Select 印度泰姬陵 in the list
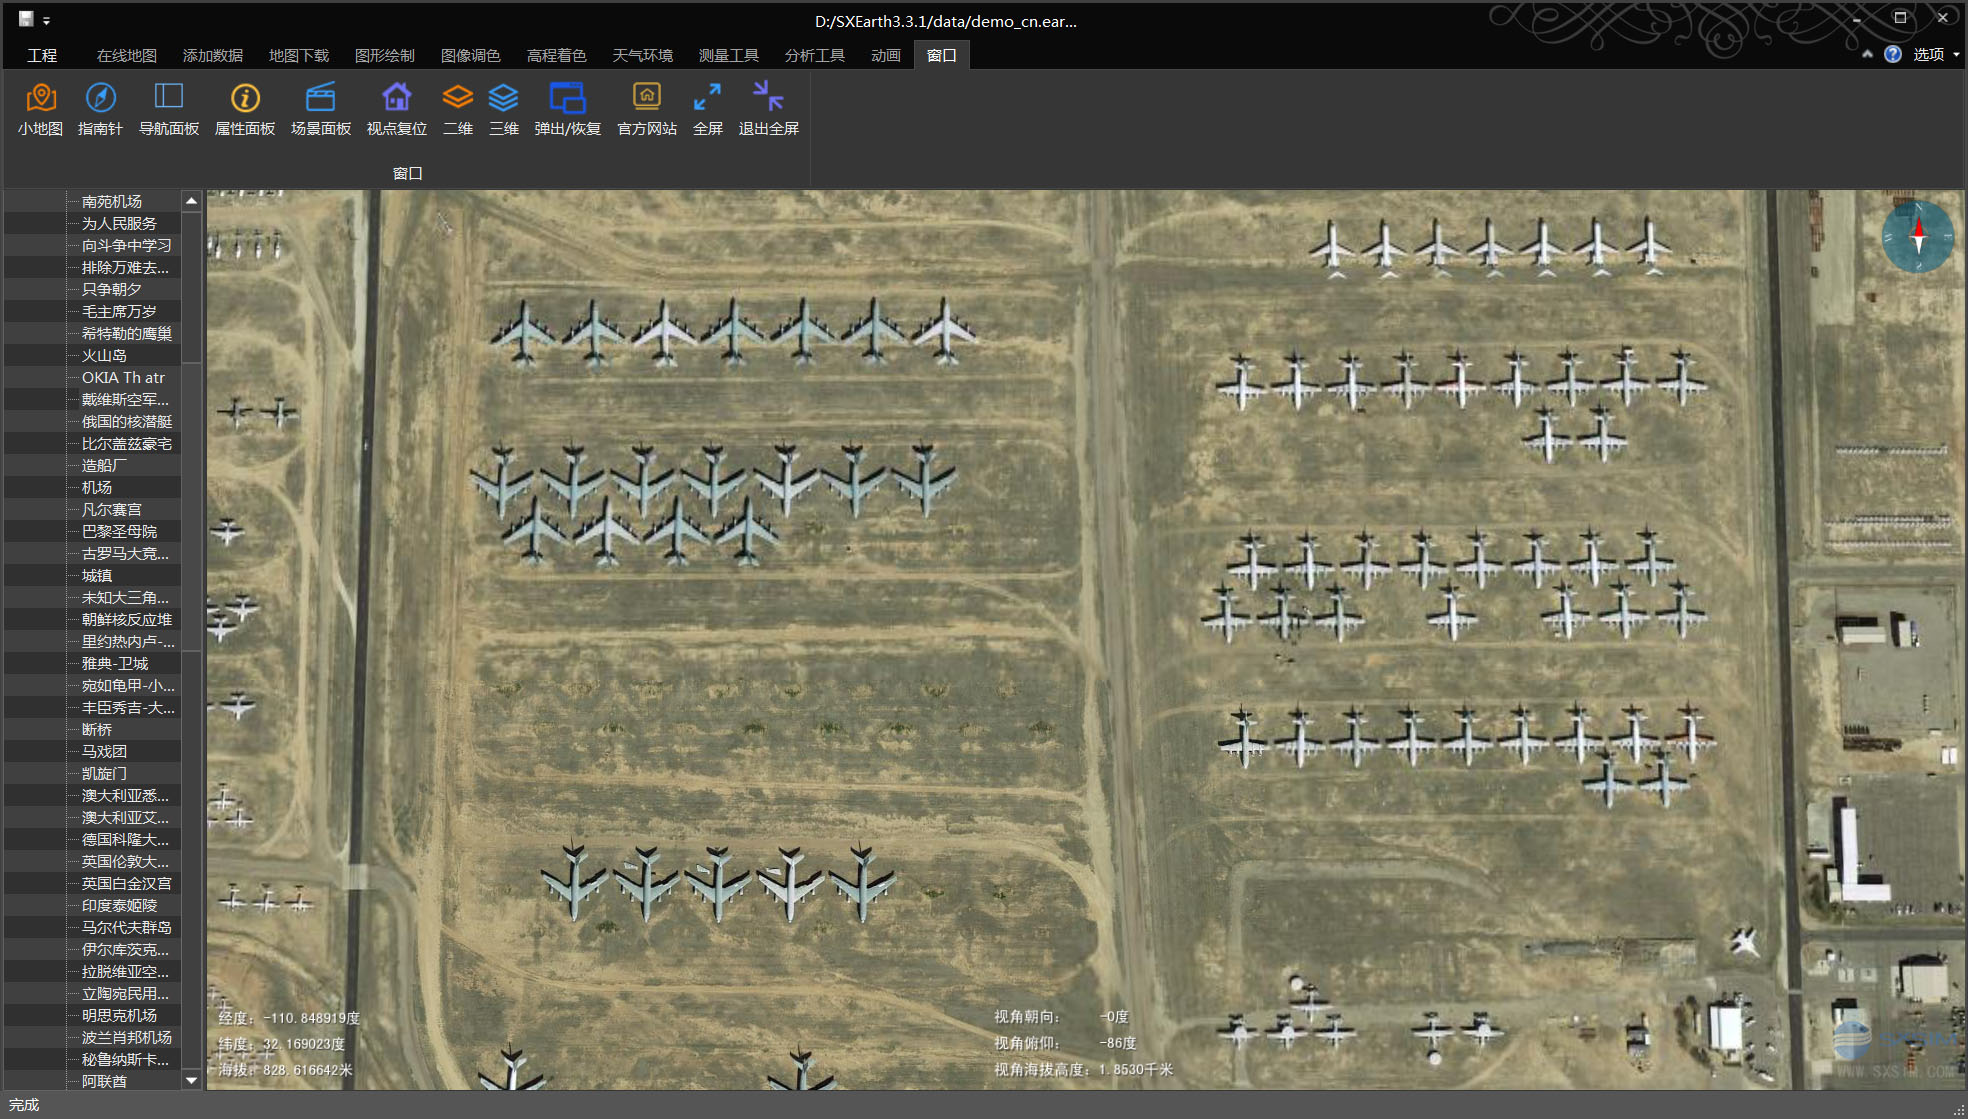The width and height of the screenshot is (1968, 1119). pos(119,905)
